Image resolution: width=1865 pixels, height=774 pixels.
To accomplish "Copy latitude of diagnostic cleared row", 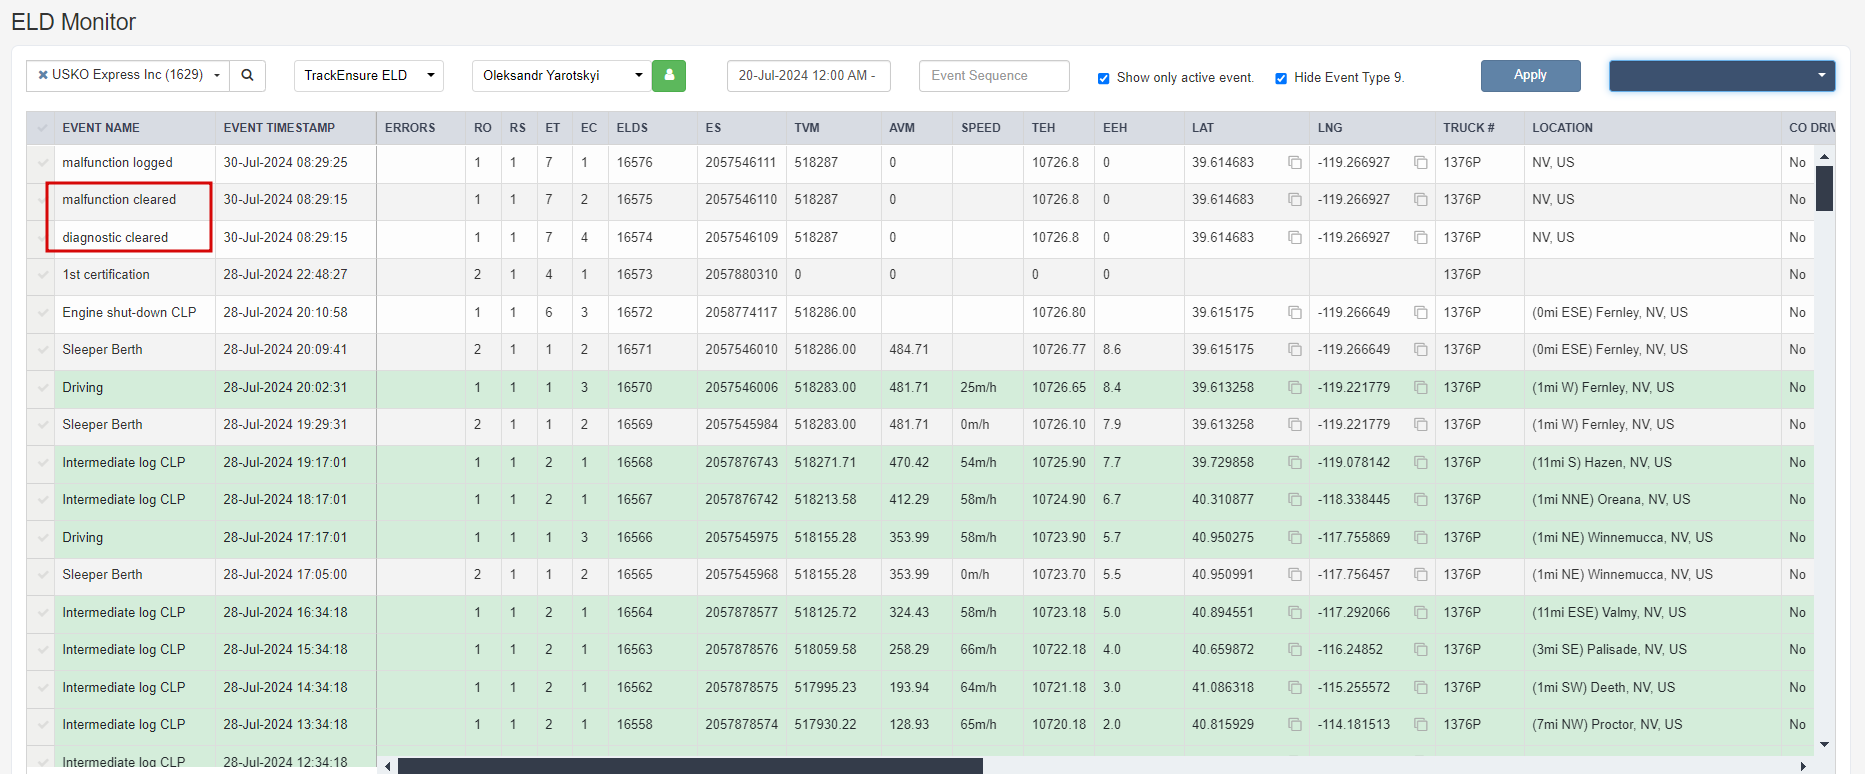I will tap(1295, 237).
